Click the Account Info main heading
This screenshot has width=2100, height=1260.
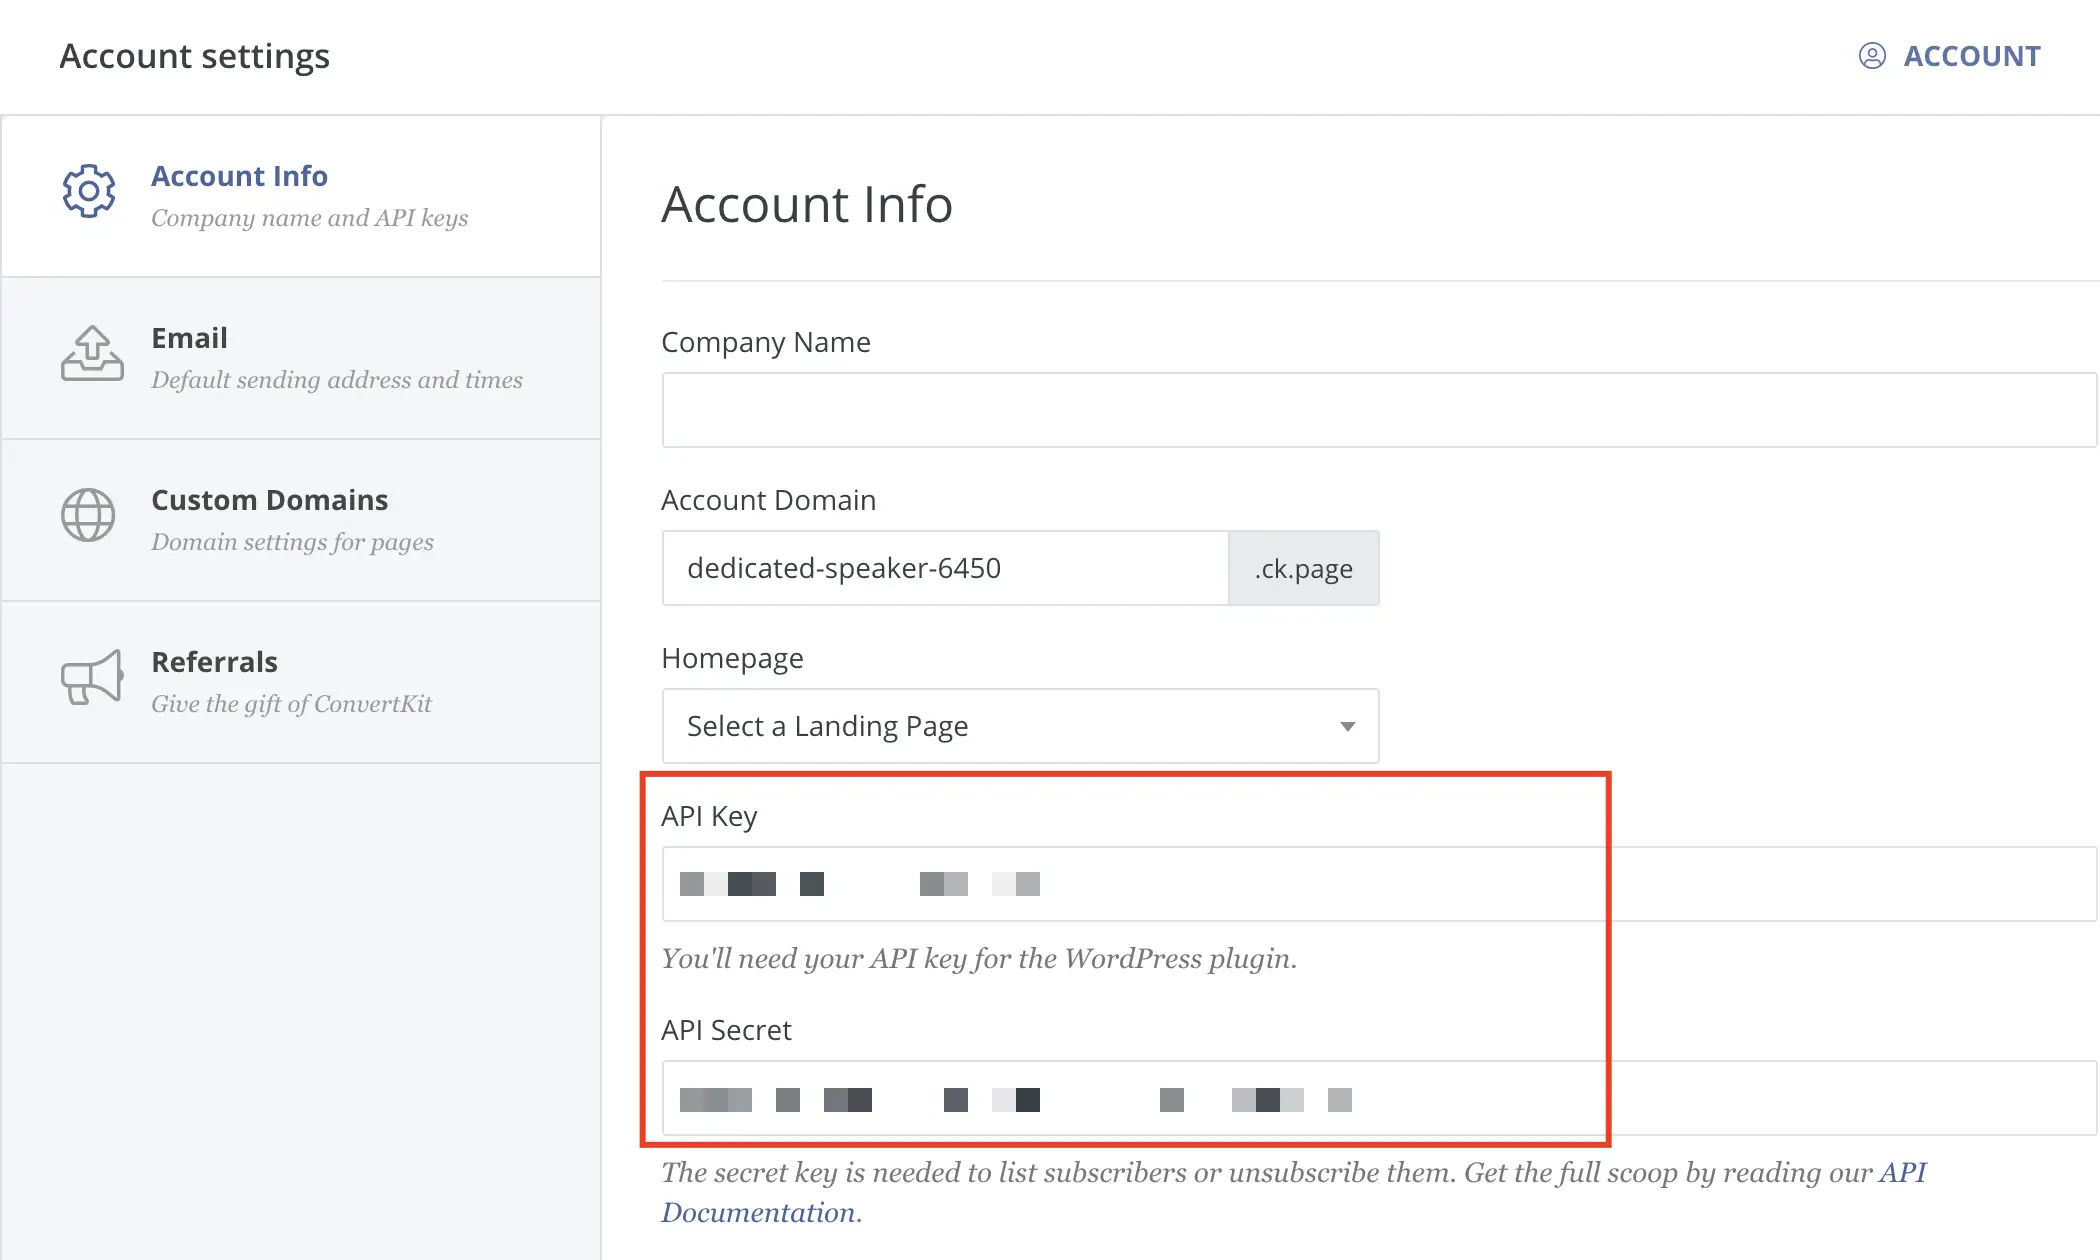tap(807, 204)
